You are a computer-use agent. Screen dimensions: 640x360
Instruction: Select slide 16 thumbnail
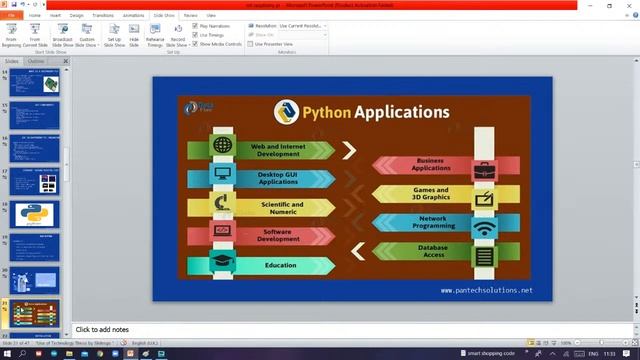pyautogui.click(x=34, y=149)
